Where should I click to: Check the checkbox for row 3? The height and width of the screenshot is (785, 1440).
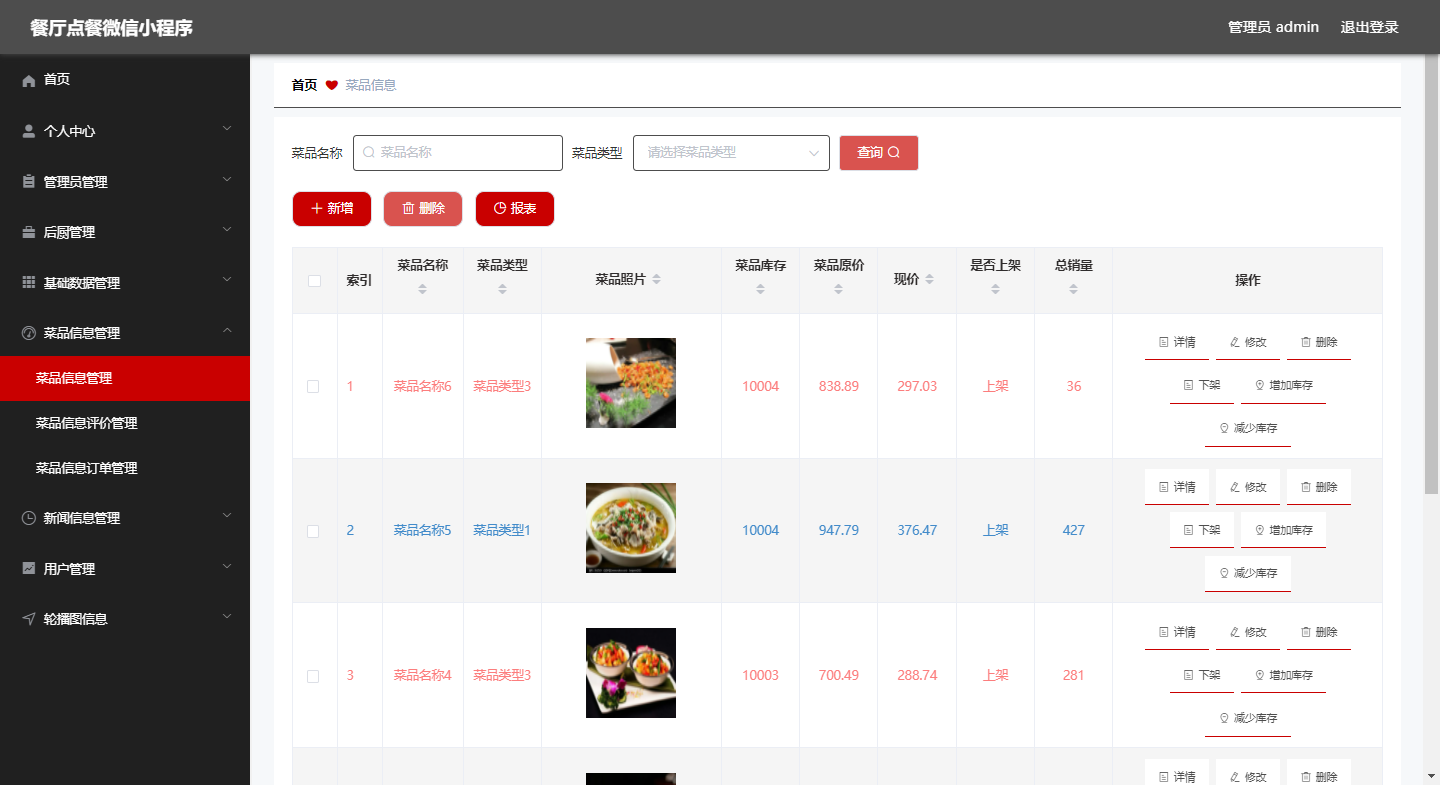click(313, 676)
